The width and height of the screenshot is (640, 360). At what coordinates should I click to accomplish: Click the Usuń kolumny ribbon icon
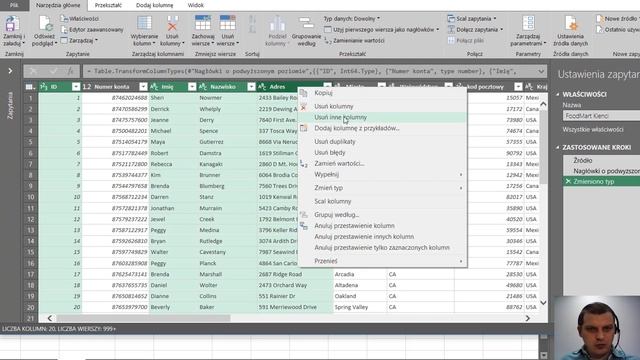click(x=172, y=24)
